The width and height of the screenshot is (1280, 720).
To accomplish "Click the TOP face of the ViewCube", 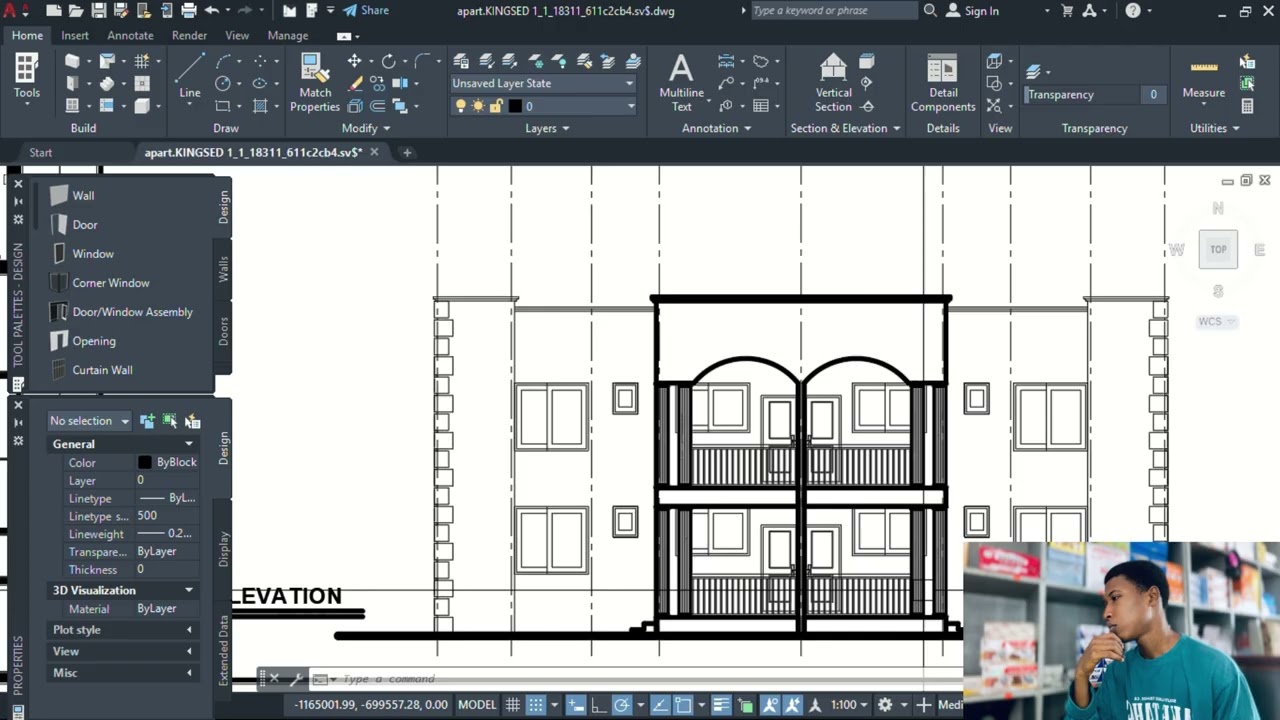I will click(x=1218, y=250).
